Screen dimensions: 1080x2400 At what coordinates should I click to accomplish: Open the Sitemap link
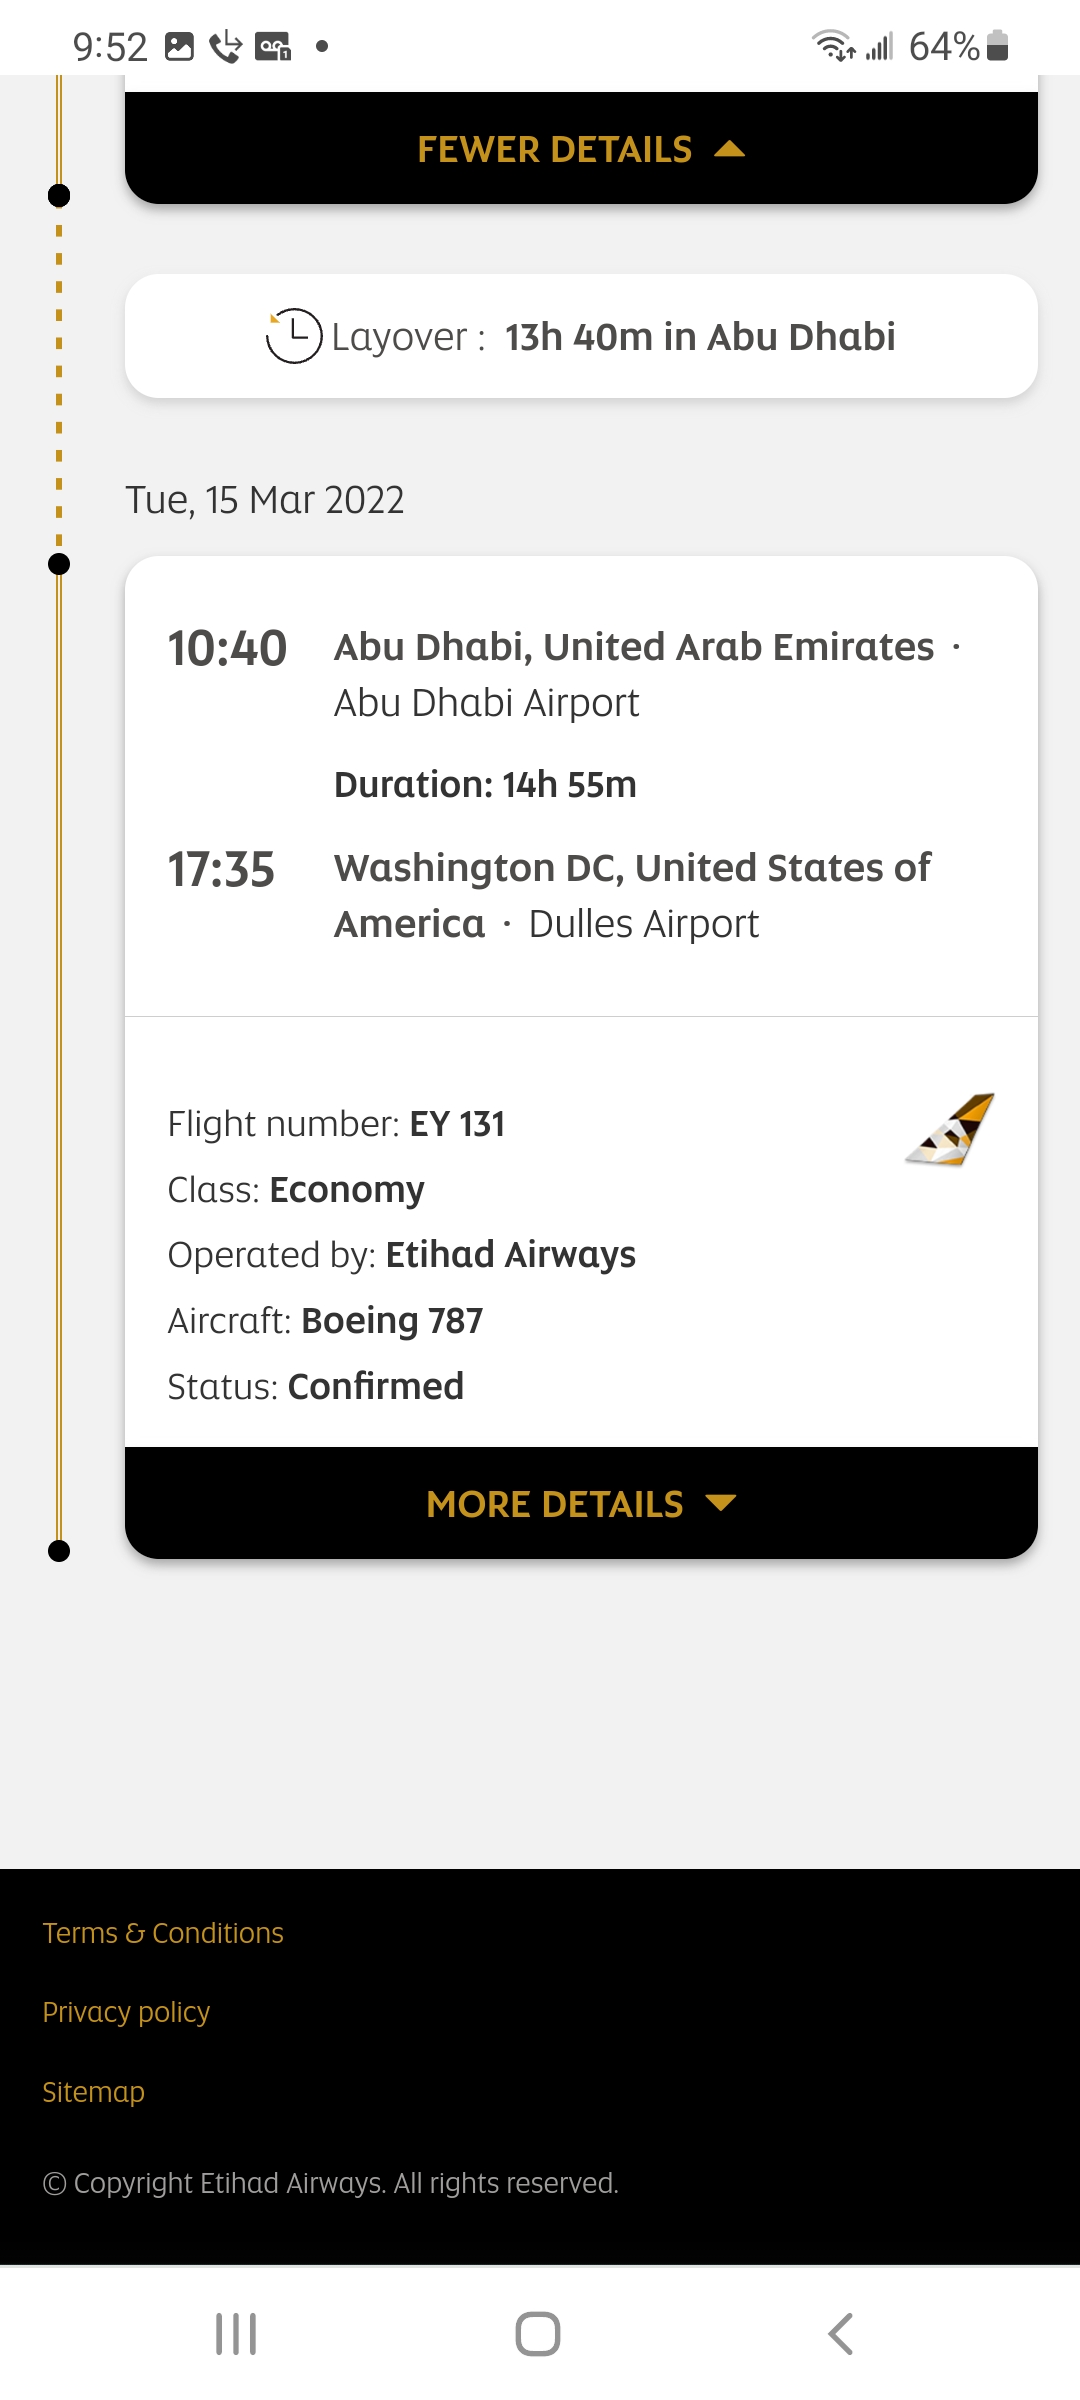[93, 2092]
